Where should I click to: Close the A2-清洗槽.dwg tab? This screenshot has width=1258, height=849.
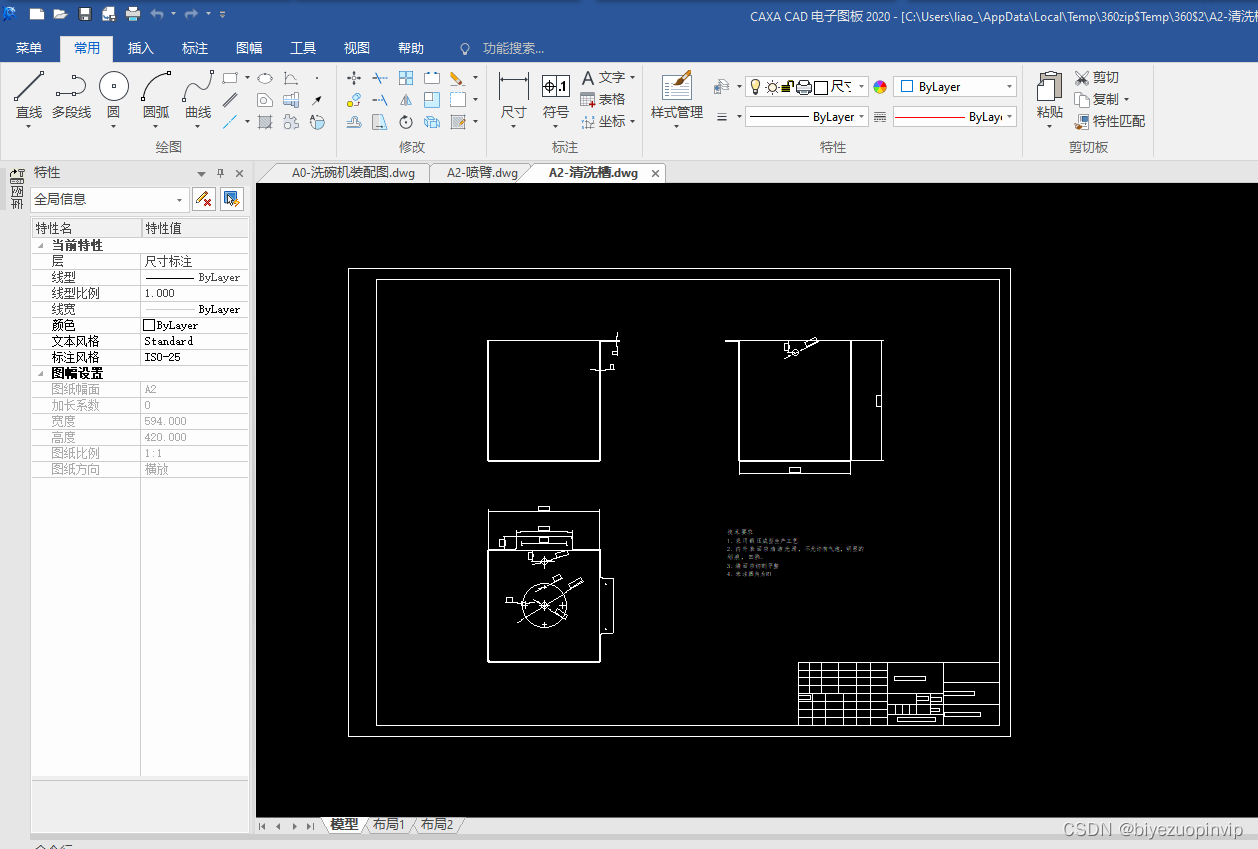pyautogui.click(x=656, y=173)
